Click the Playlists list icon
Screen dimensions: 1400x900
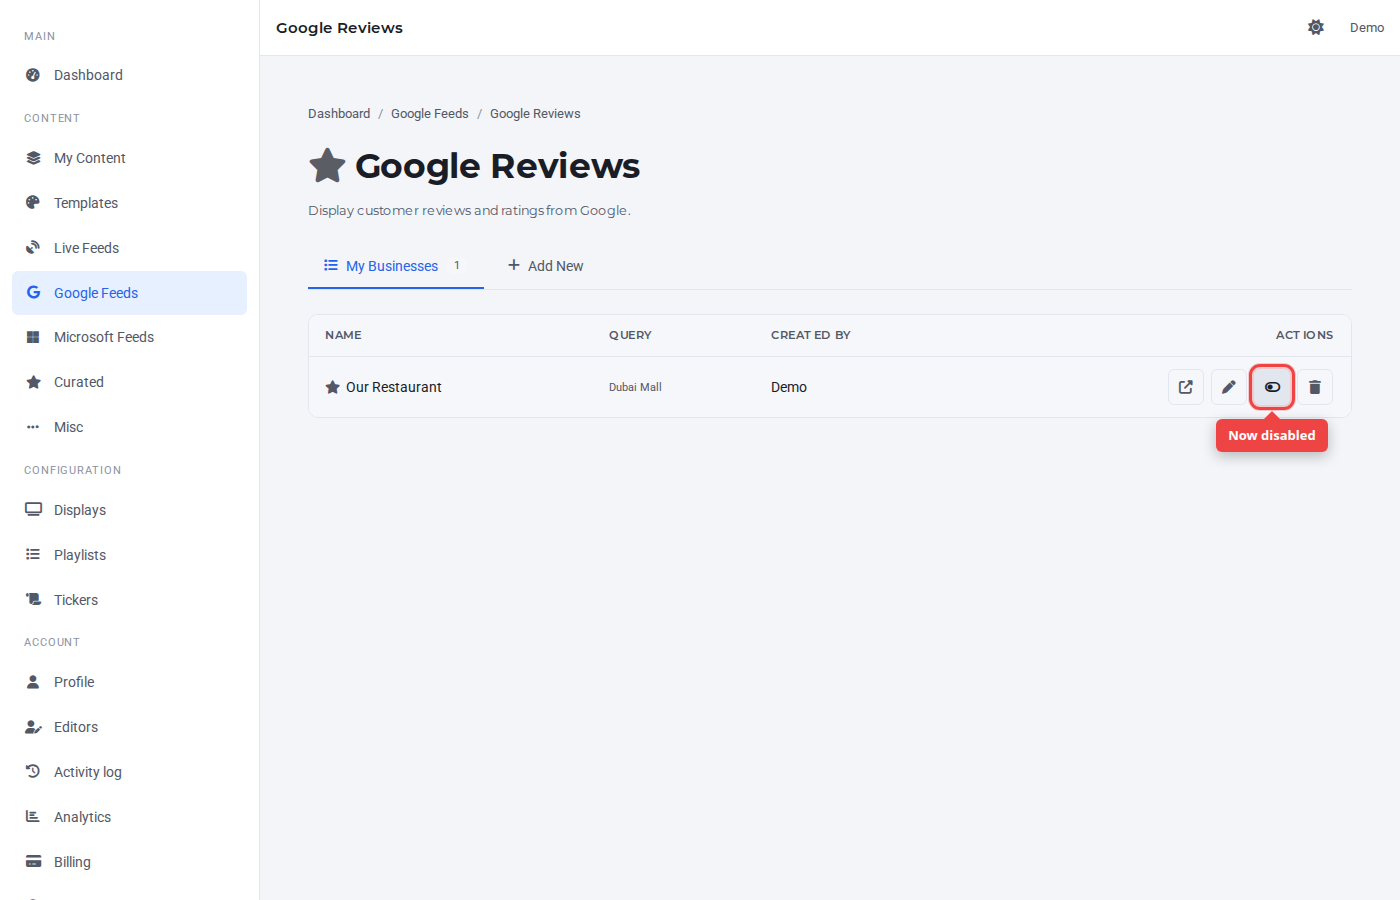point(33,555)
